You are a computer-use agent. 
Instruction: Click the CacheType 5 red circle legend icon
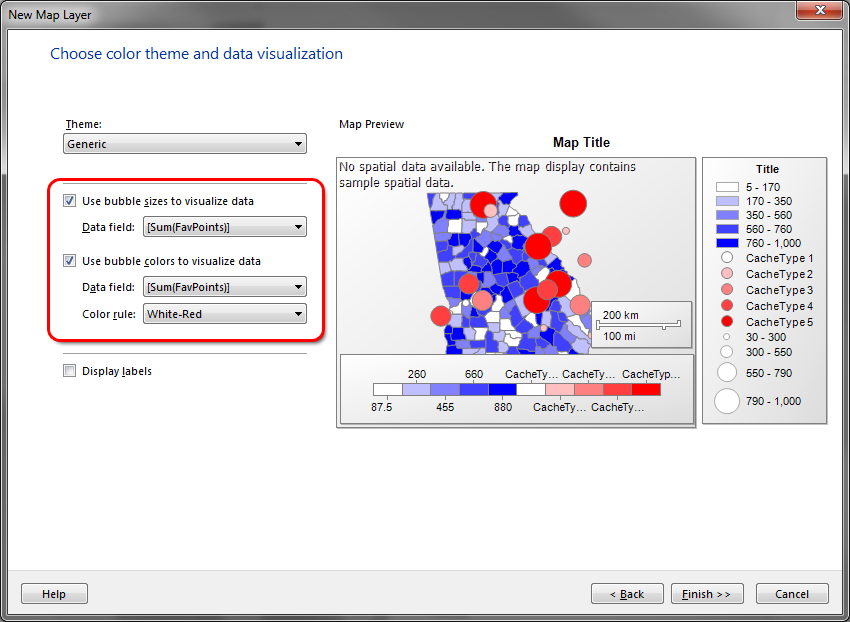726,322
